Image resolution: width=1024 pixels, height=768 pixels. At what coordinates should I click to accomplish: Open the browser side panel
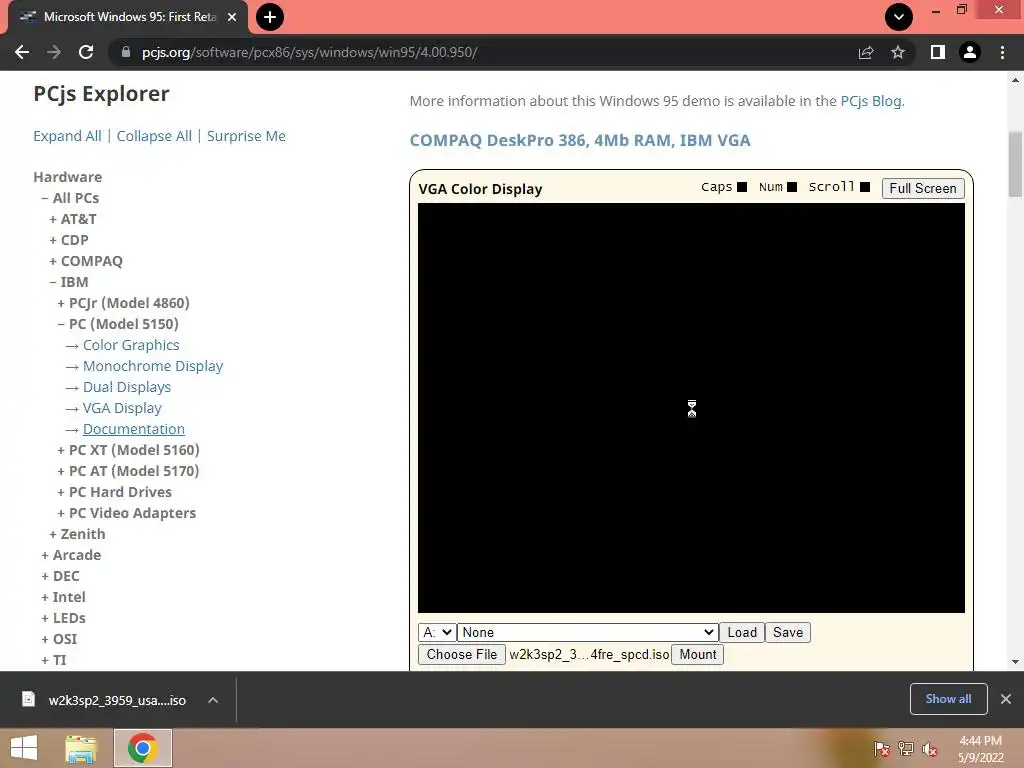[x=938, y=52]
